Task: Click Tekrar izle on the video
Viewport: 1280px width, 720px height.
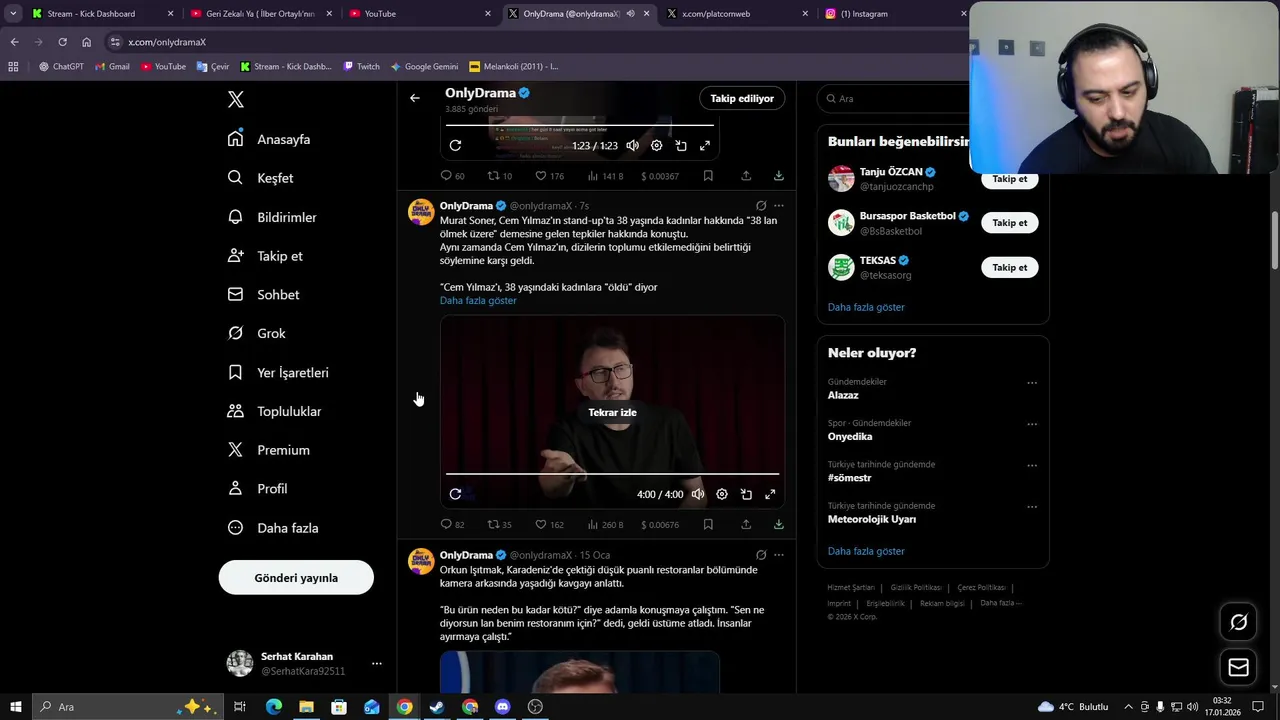Action: pyautogui.click(x=612, y=412)
